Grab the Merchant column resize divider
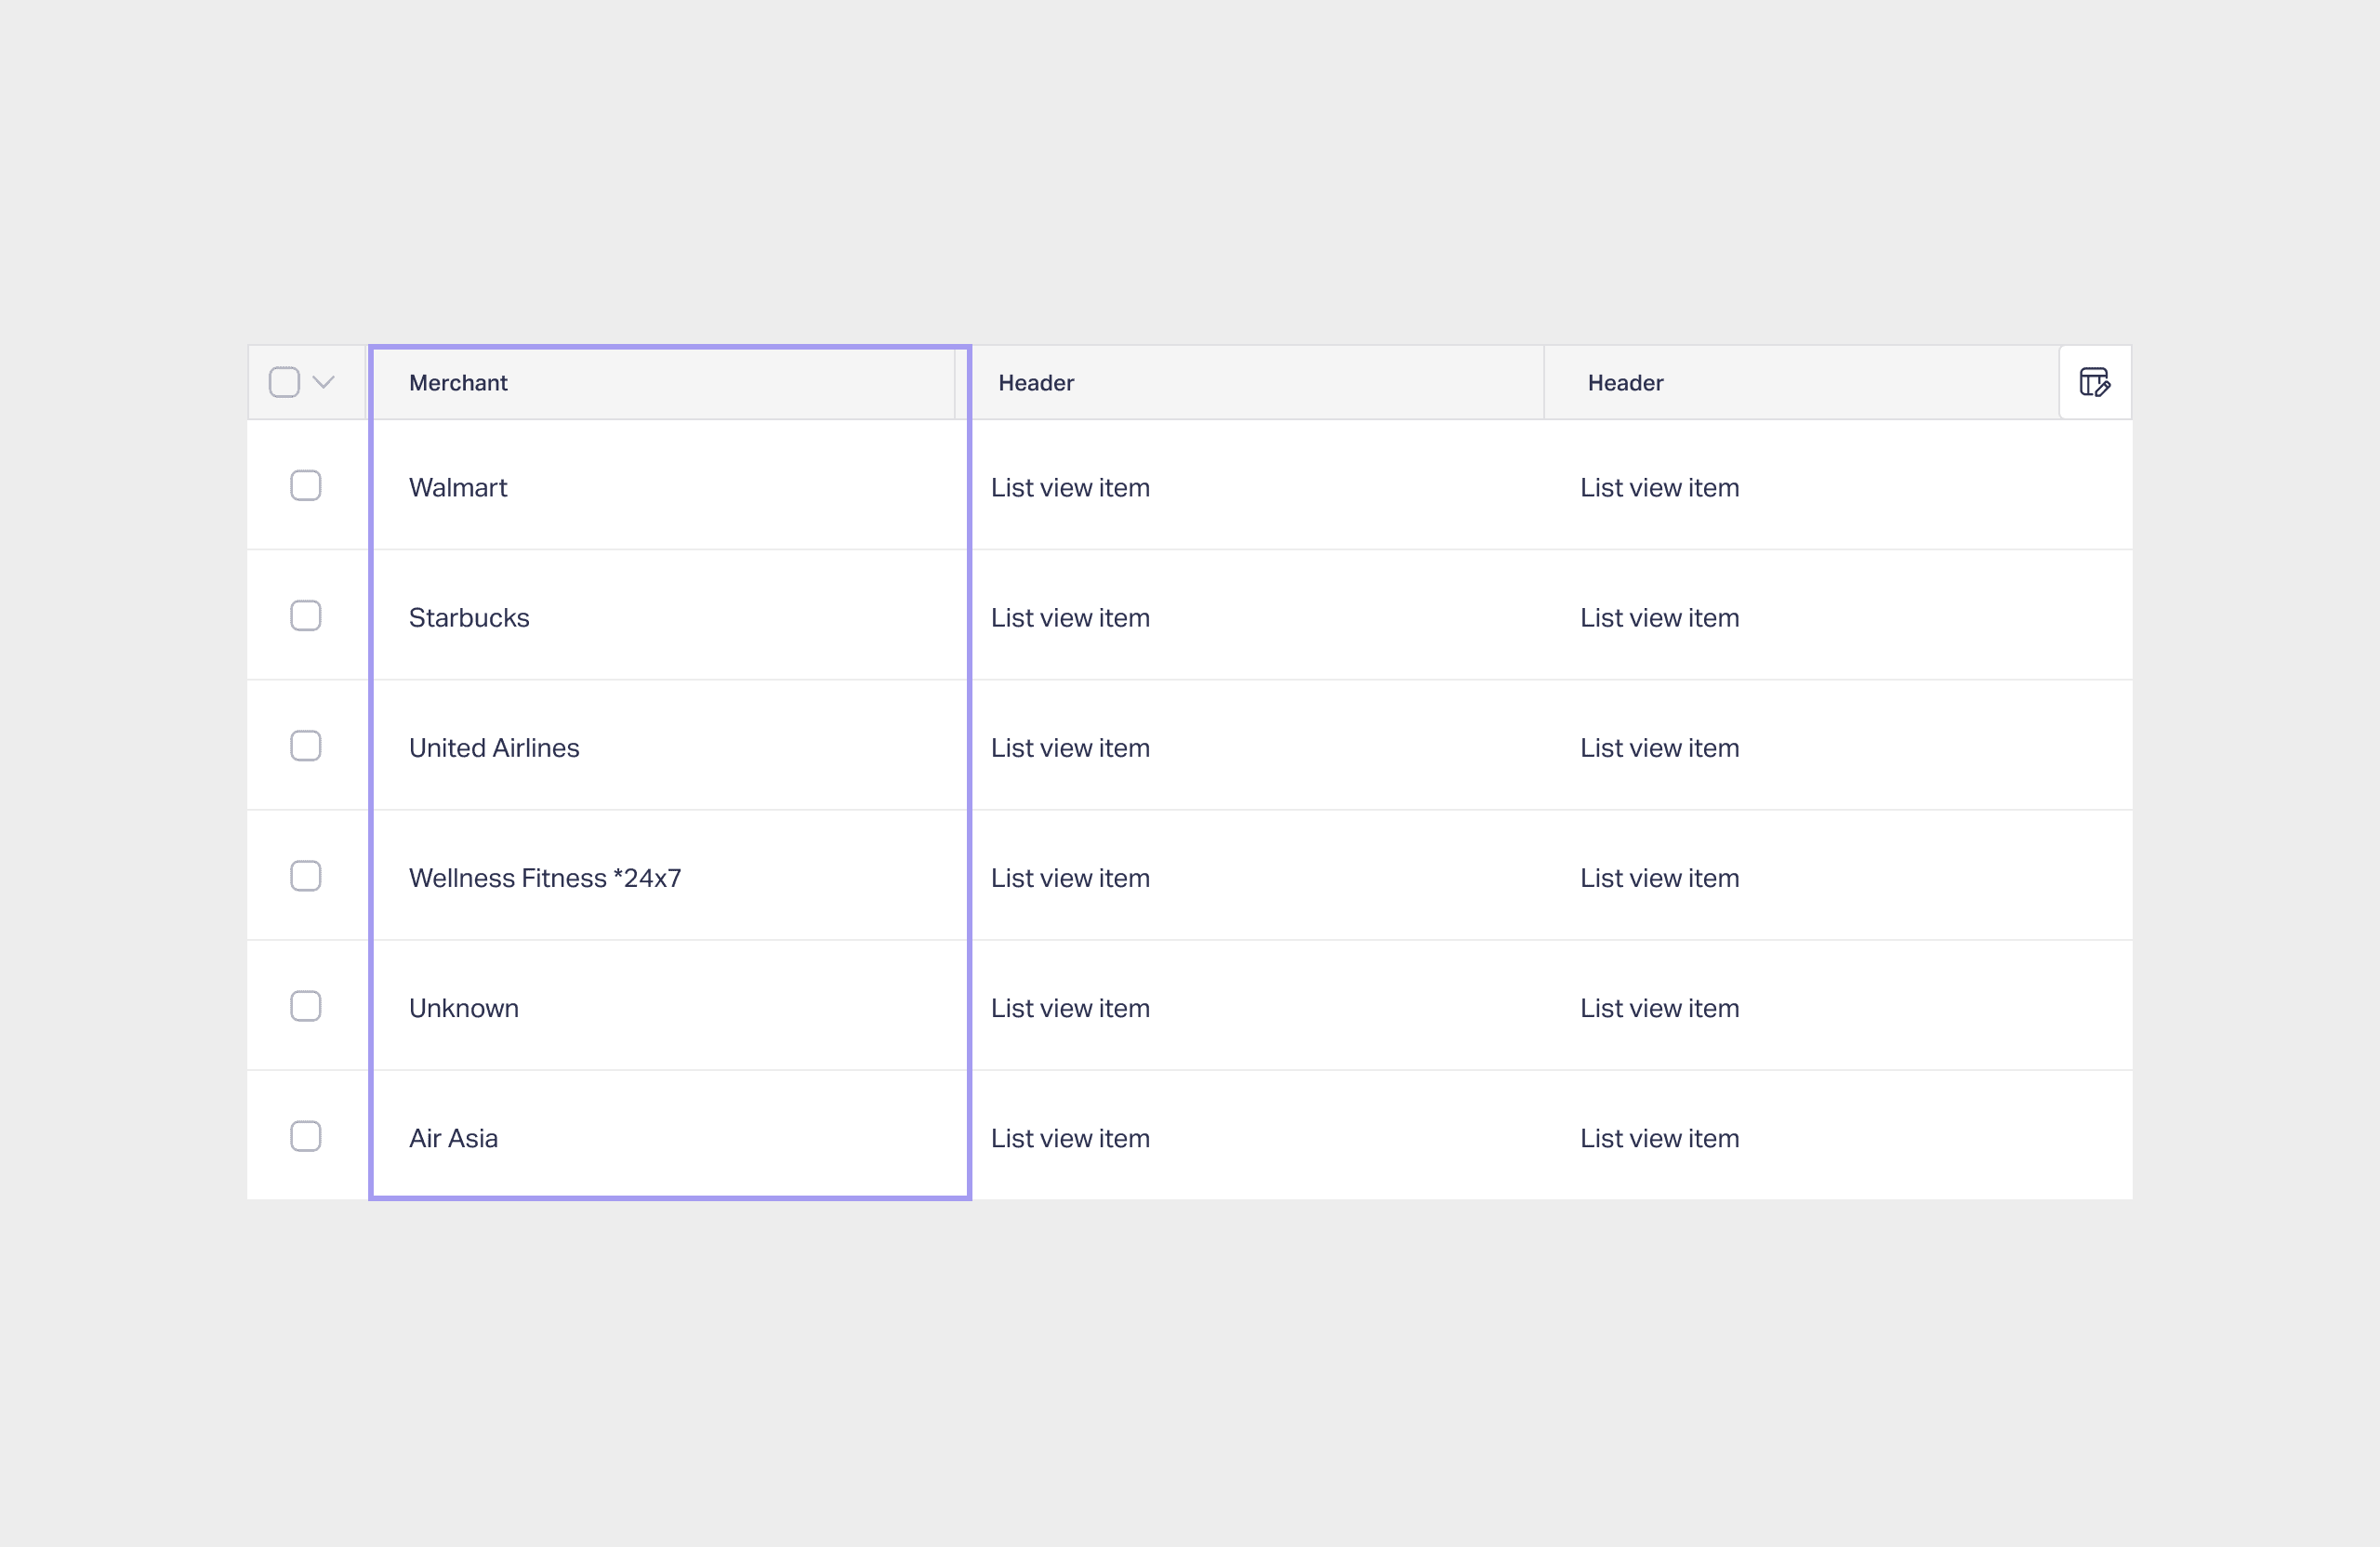2380x1547 pixels. tap(956, 383)
